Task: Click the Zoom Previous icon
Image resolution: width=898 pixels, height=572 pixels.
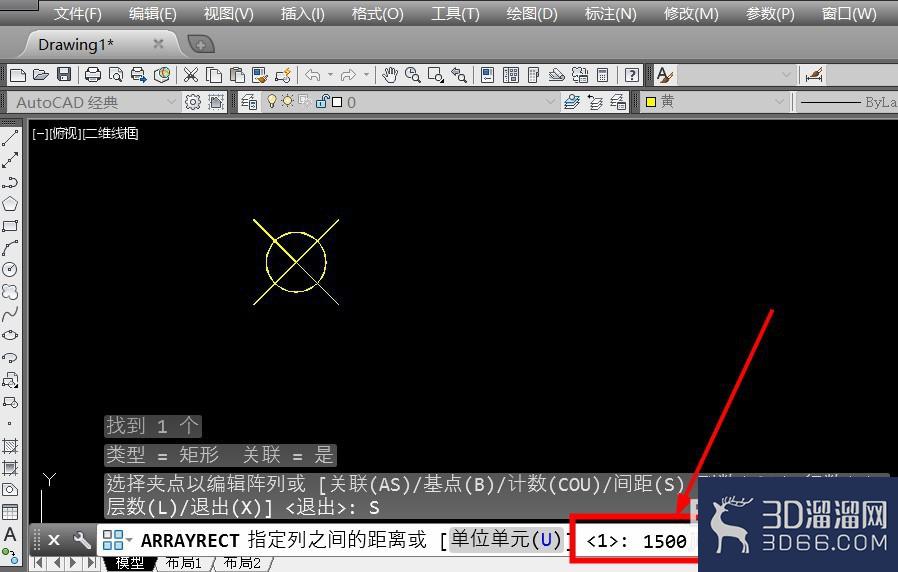Action: pyautogui.click(x=459, y=75)
